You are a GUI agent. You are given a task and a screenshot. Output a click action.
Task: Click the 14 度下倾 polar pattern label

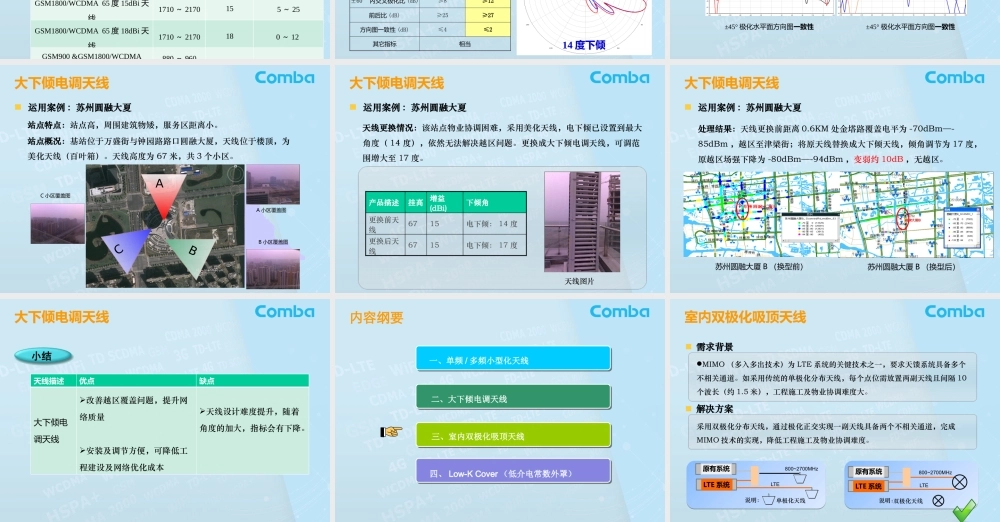coord(584,45)
